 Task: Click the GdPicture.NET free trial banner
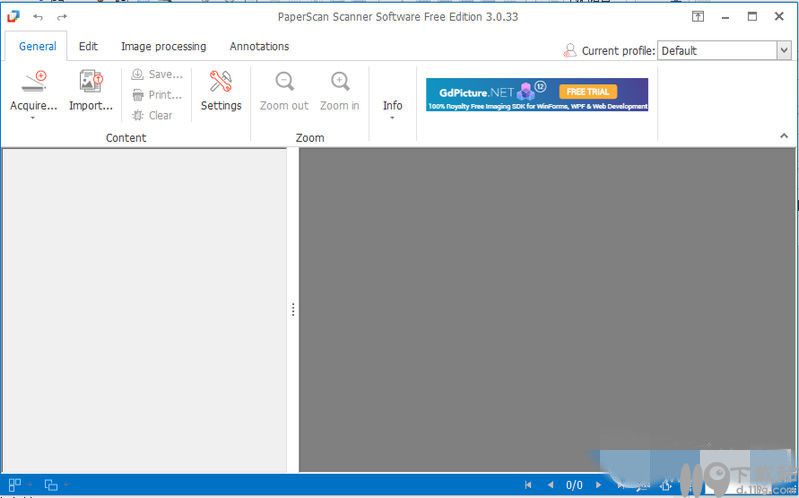click(537, 94)
